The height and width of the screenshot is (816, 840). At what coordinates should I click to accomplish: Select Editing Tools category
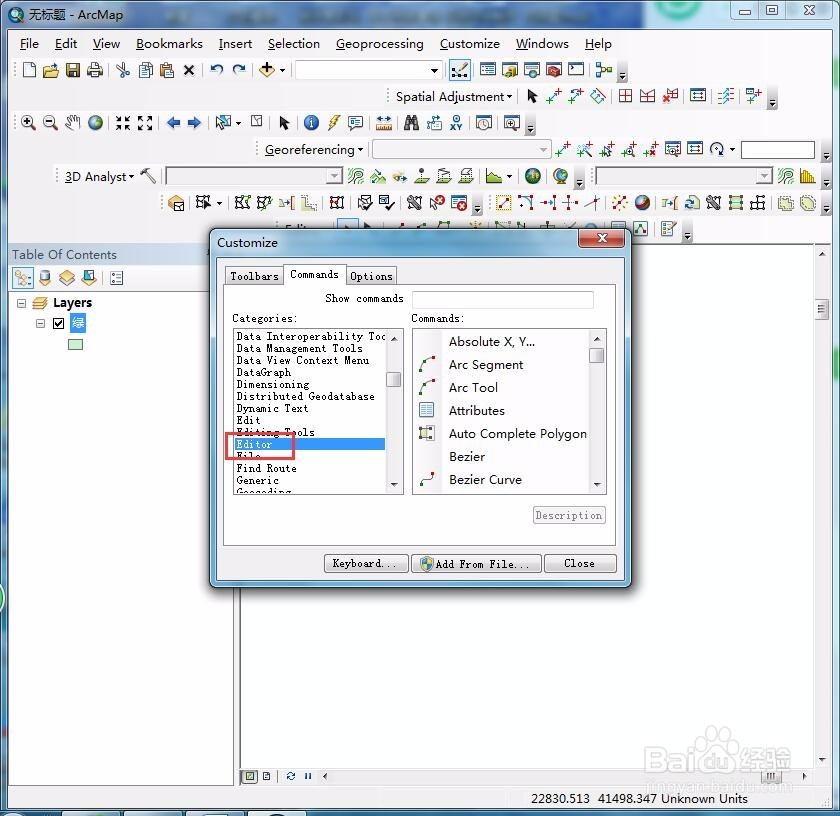(x=276, y=432)
